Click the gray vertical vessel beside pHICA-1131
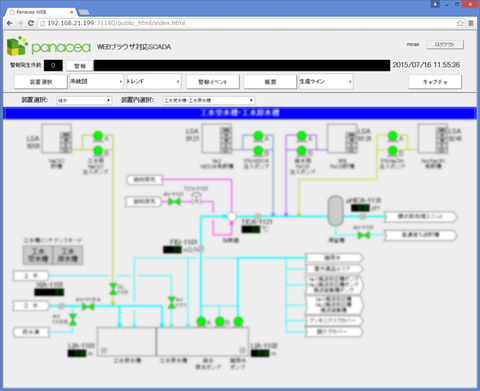Screen dimensions: 480x391 pyautogui.click(x=335, y=211)
